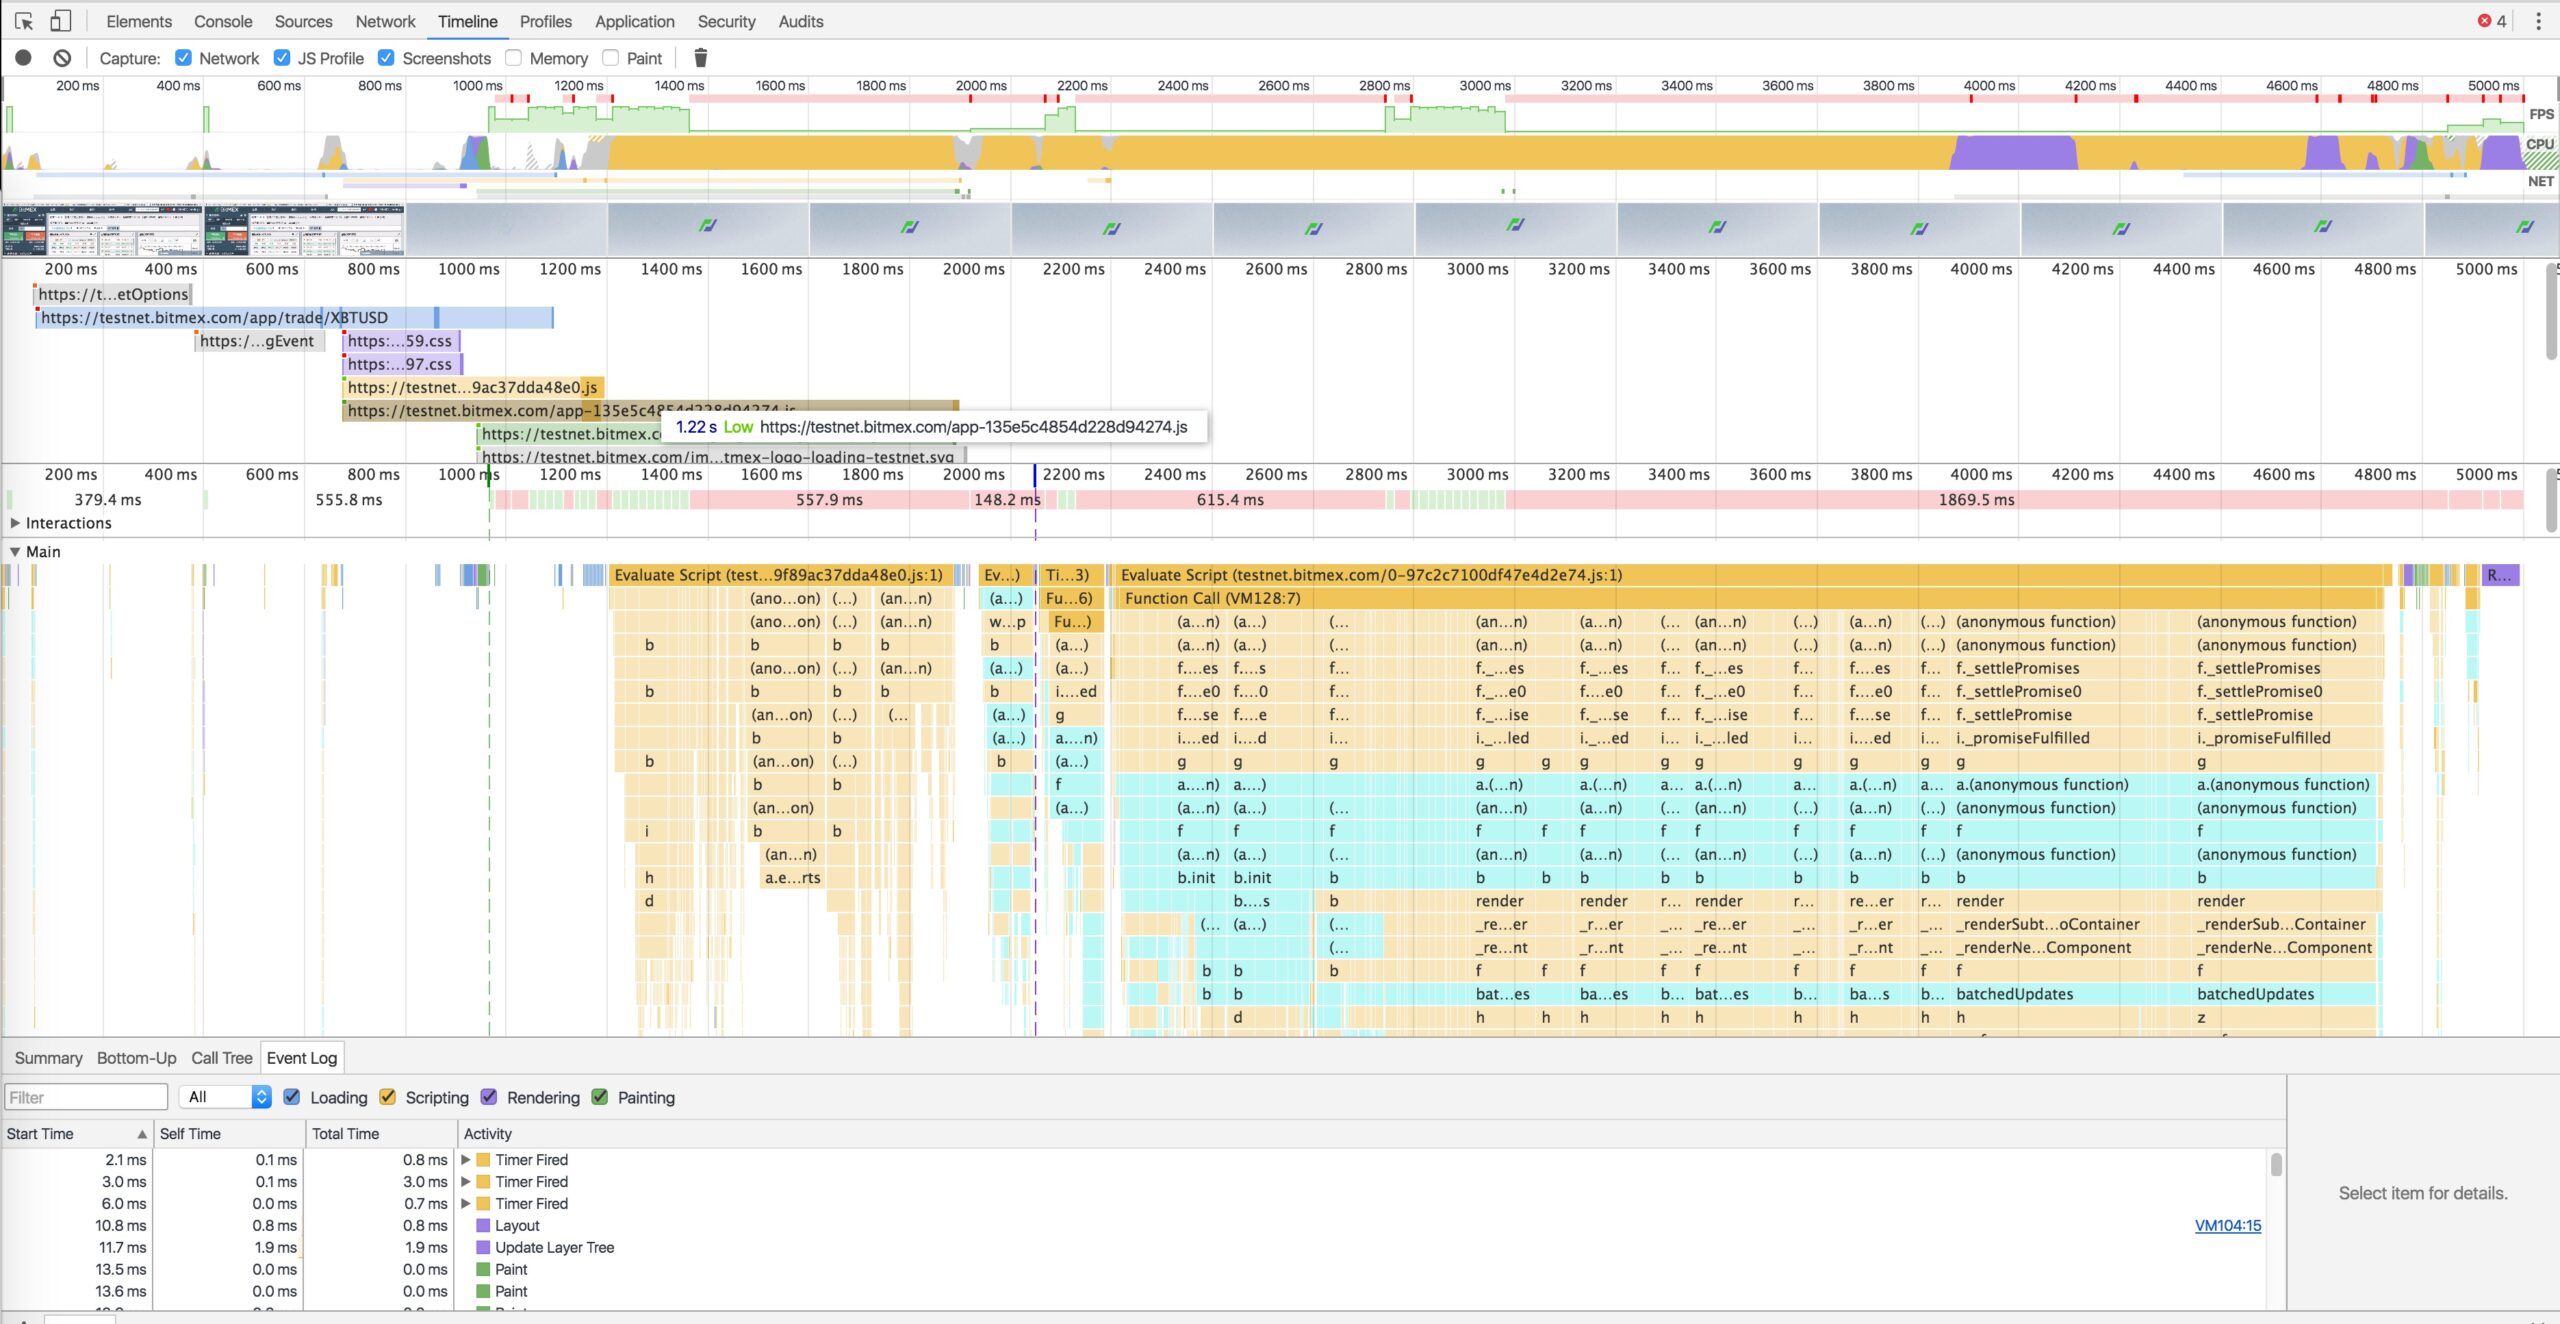Click the event log Filter field

point(86,1097)
